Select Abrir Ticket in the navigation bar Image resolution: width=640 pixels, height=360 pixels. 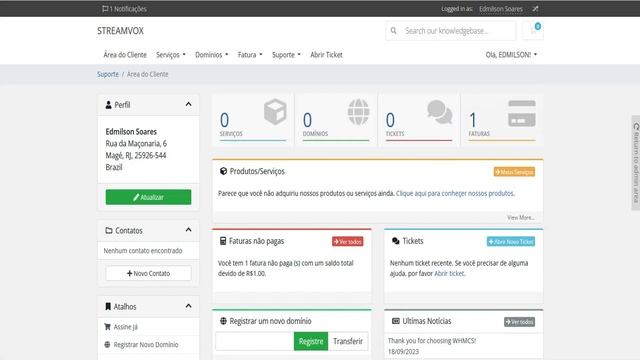pos(326,55)
